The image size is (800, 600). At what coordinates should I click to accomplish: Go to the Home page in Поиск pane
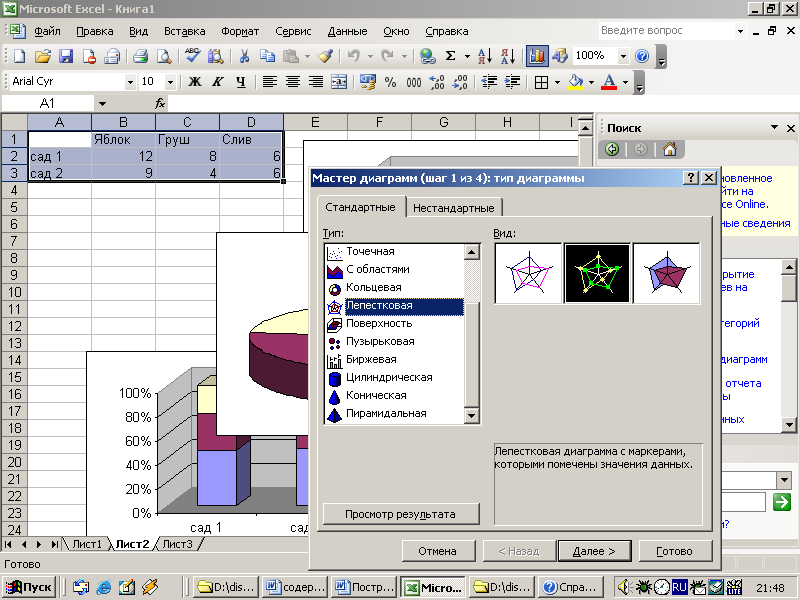pos(670,149)
